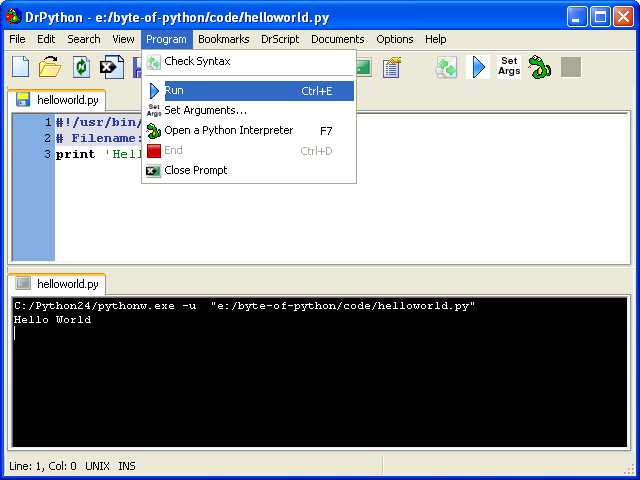The width and height of the screenshot is (640, 480).
Task: Click the DrPython title bar application icon
Action: tap(13, 17)
